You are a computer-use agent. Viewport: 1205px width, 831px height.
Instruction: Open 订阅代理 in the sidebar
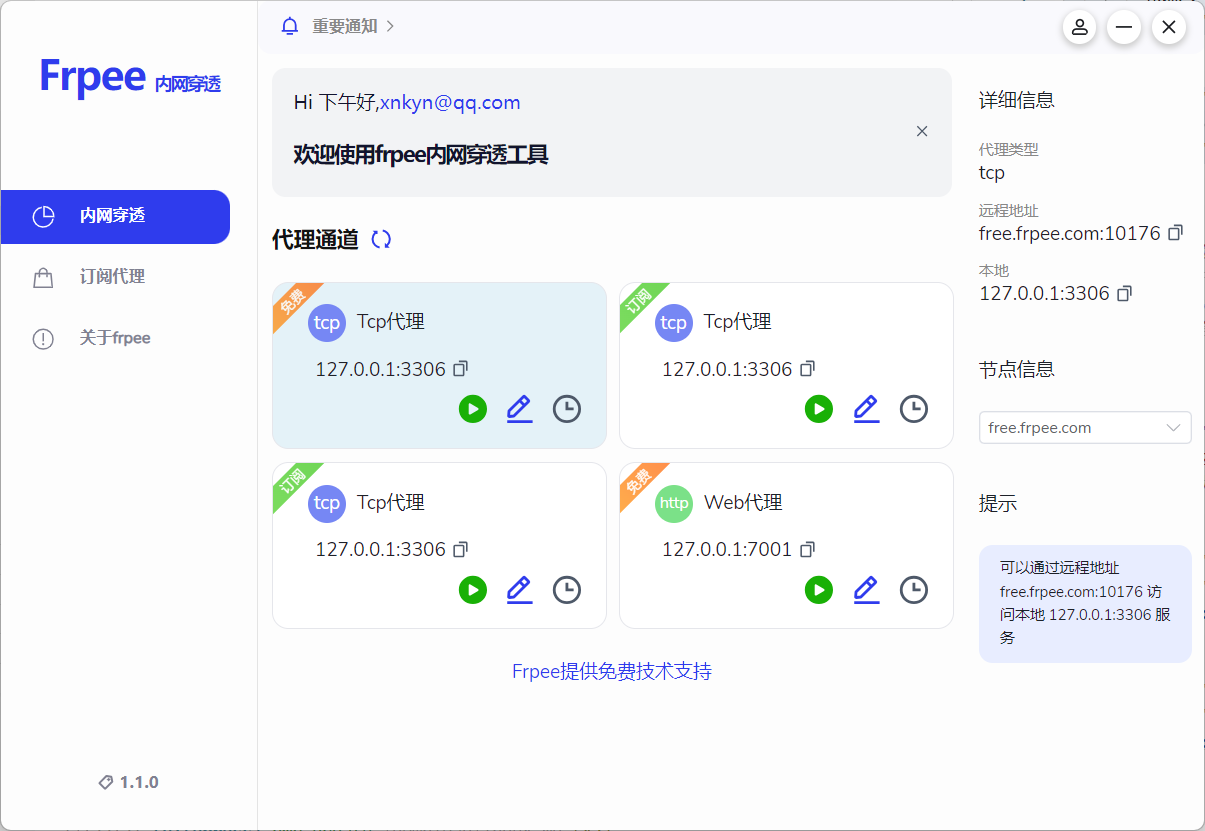(x=115, y=277)
